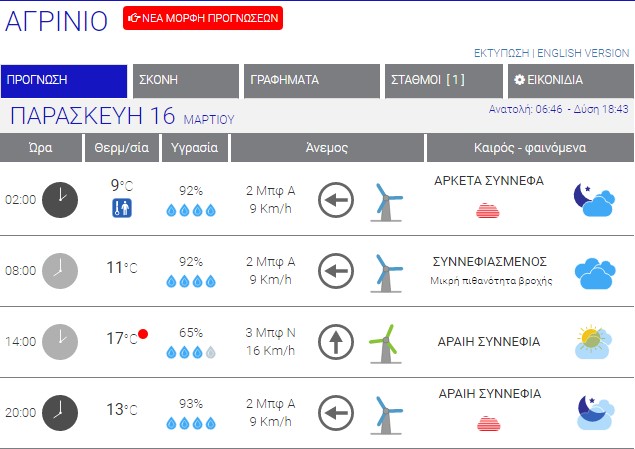The image size is (635, 449).
Task: Click the humidity droplets at 65%
Action: point(190,352)
